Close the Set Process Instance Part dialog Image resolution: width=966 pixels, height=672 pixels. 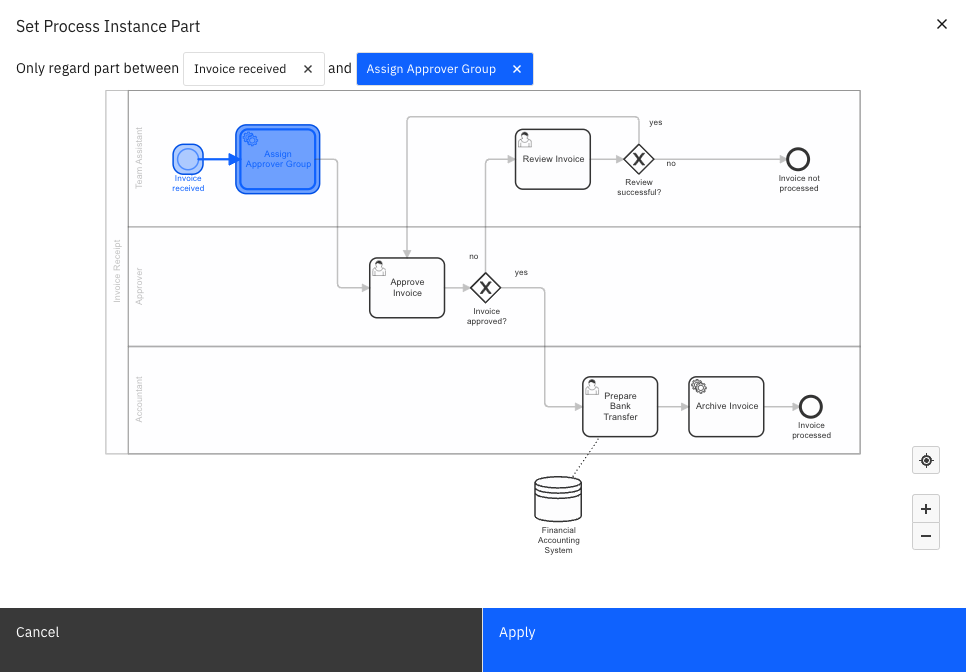pyautogui.click(x=941, y=24)
